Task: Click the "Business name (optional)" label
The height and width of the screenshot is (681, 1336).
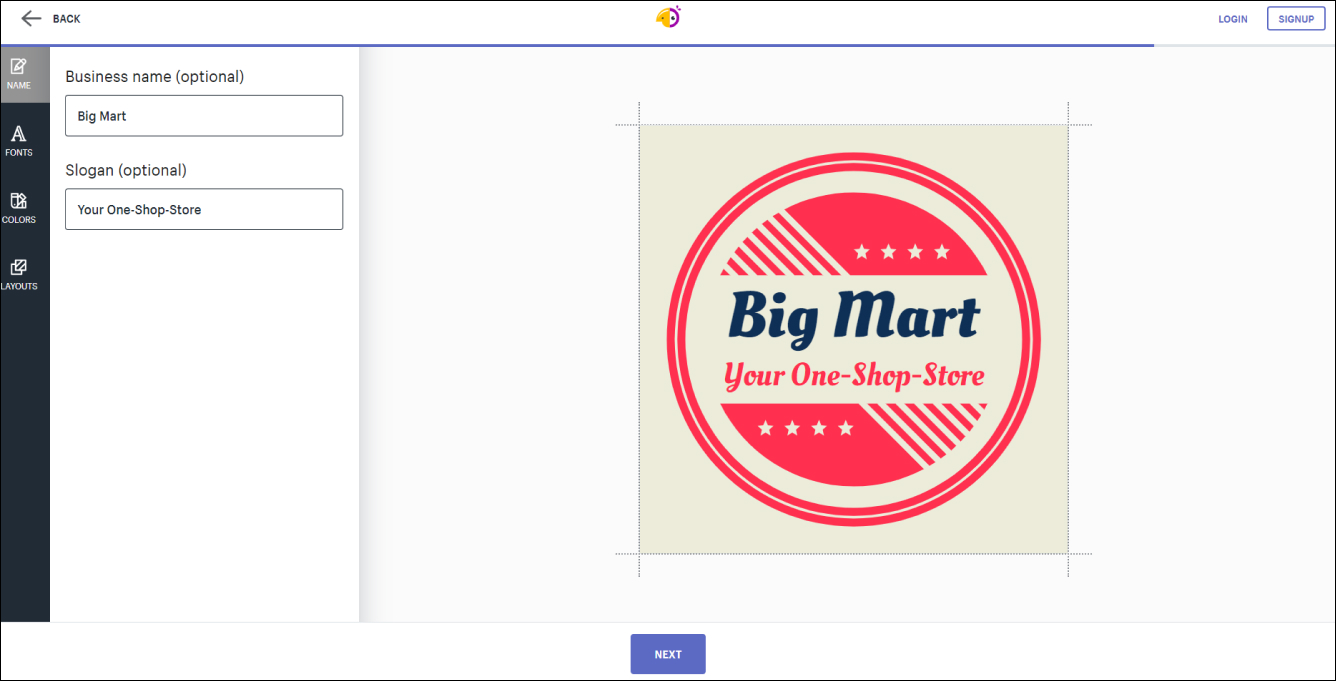Action: (155, 76)
